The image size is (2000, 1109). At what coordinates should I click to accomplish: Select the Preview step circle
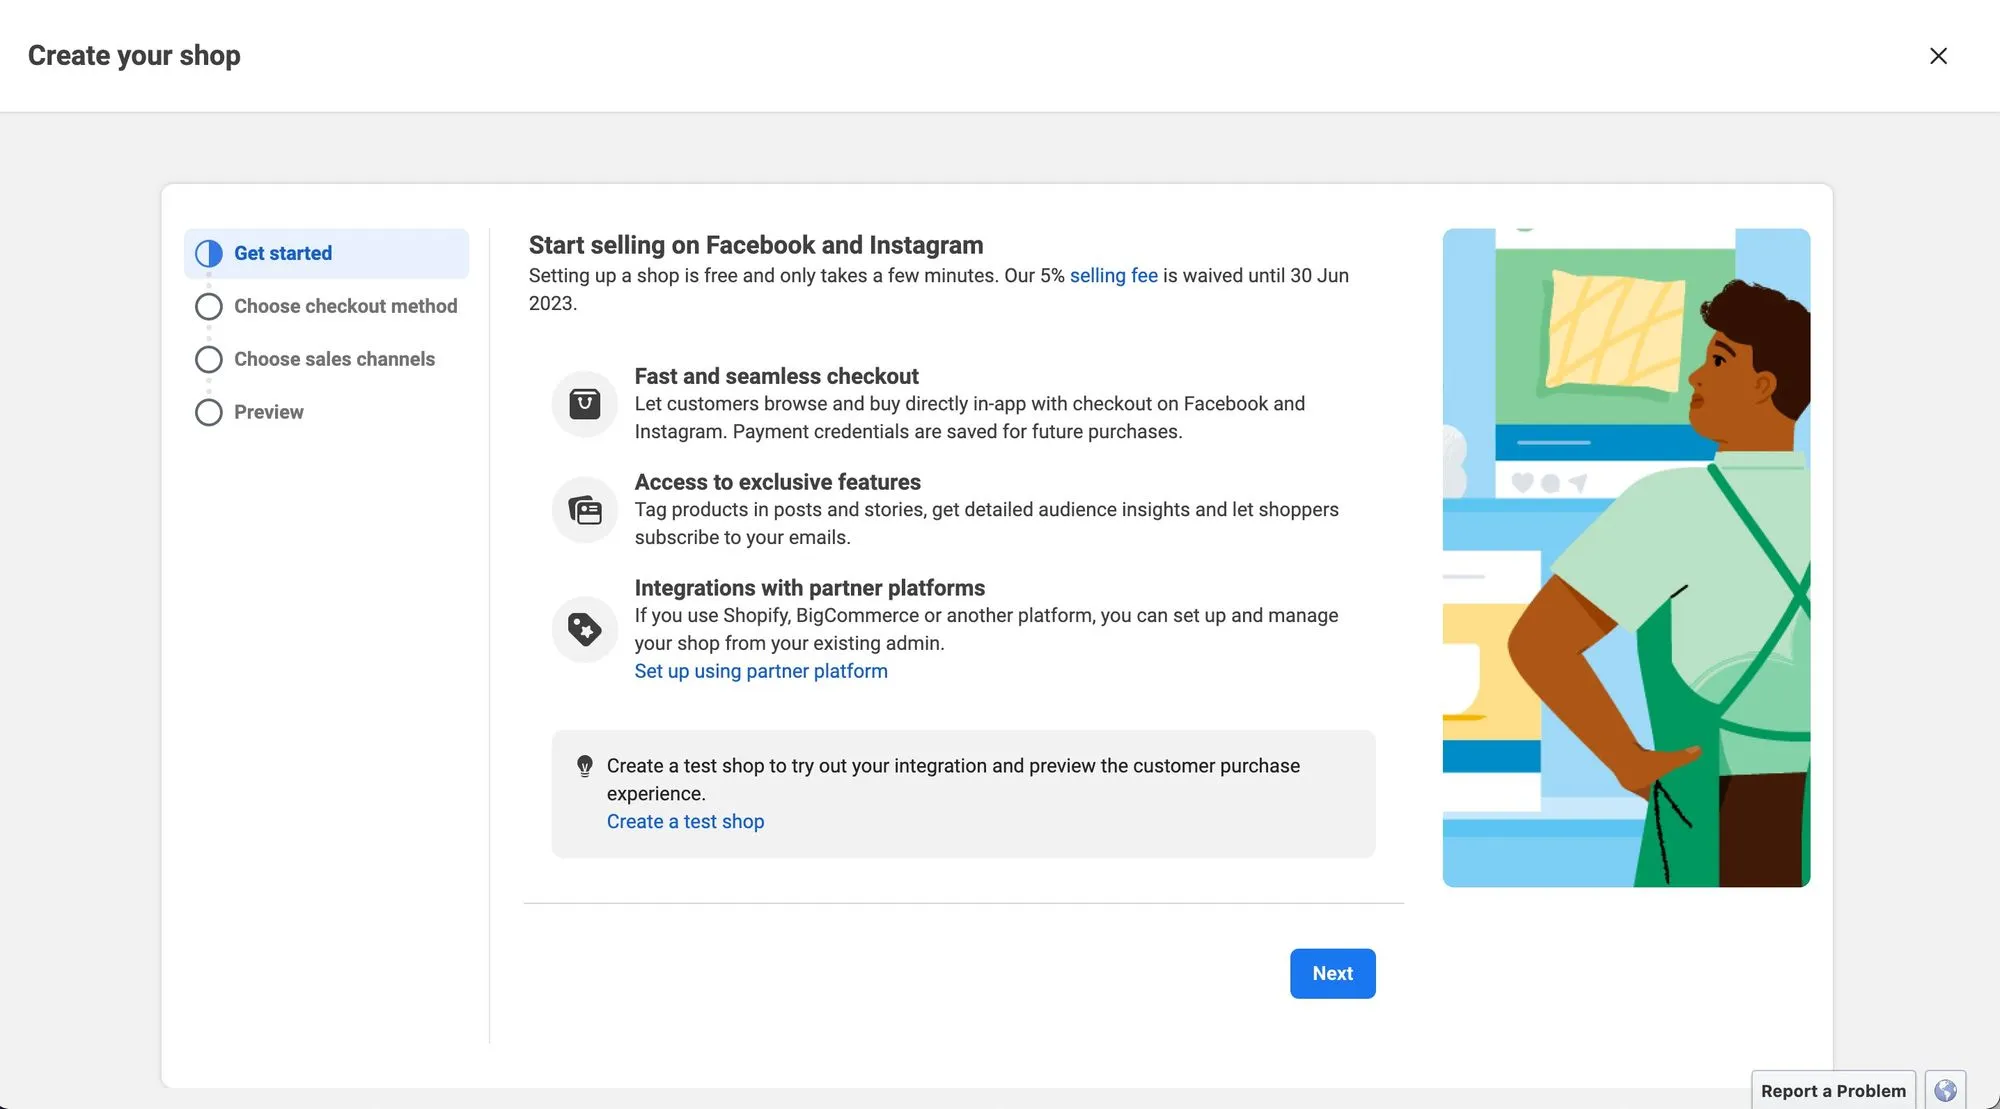209,413
